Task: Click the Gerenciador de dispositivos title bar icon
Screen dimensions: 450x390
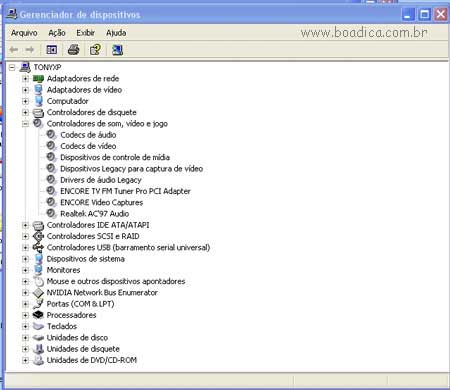Action: click(12, 14)
